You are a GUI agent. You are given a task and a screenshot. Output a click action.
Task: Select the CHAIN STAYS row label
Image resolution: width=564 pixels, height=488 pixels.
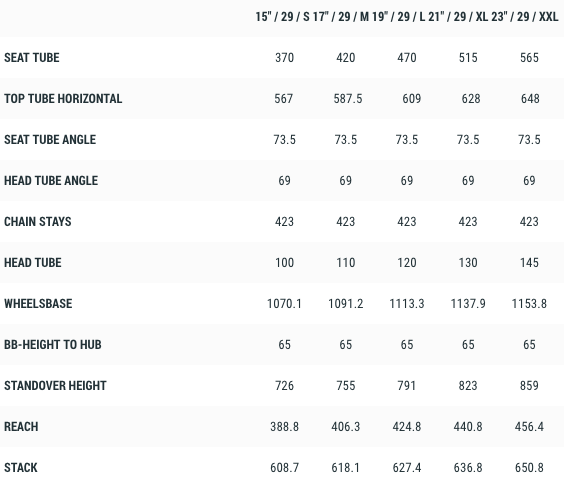click(x=38, y=222)
